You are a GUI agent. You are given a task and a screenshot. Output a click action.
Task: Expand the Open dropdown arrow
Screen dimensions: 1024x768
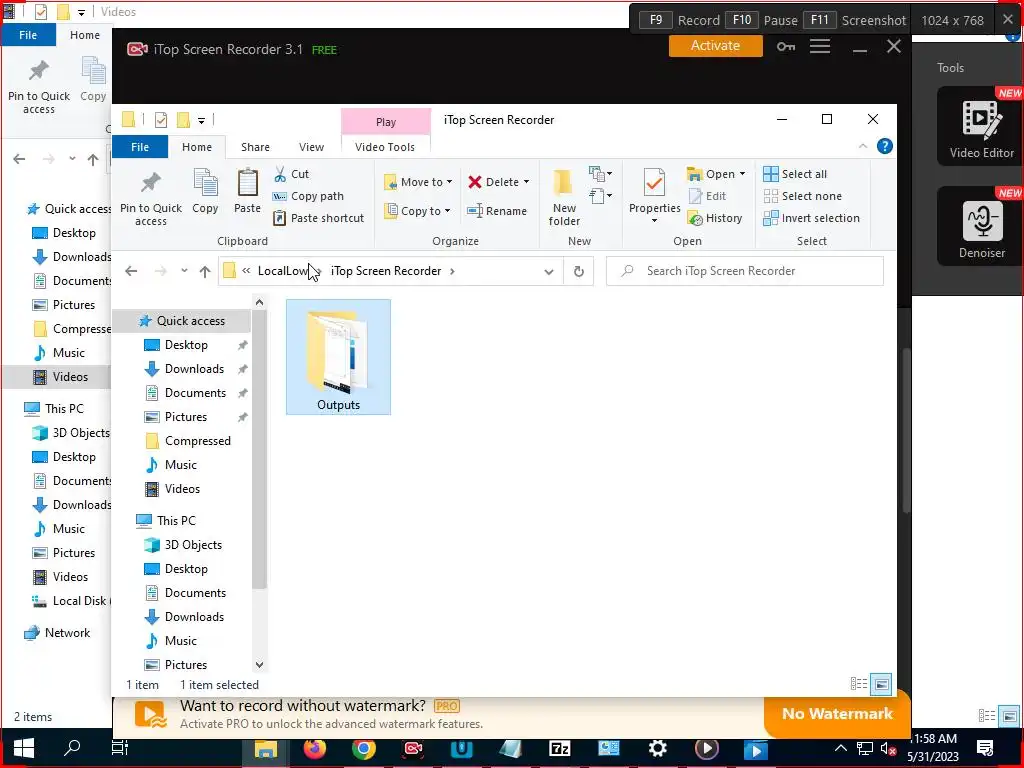(742, 174)
